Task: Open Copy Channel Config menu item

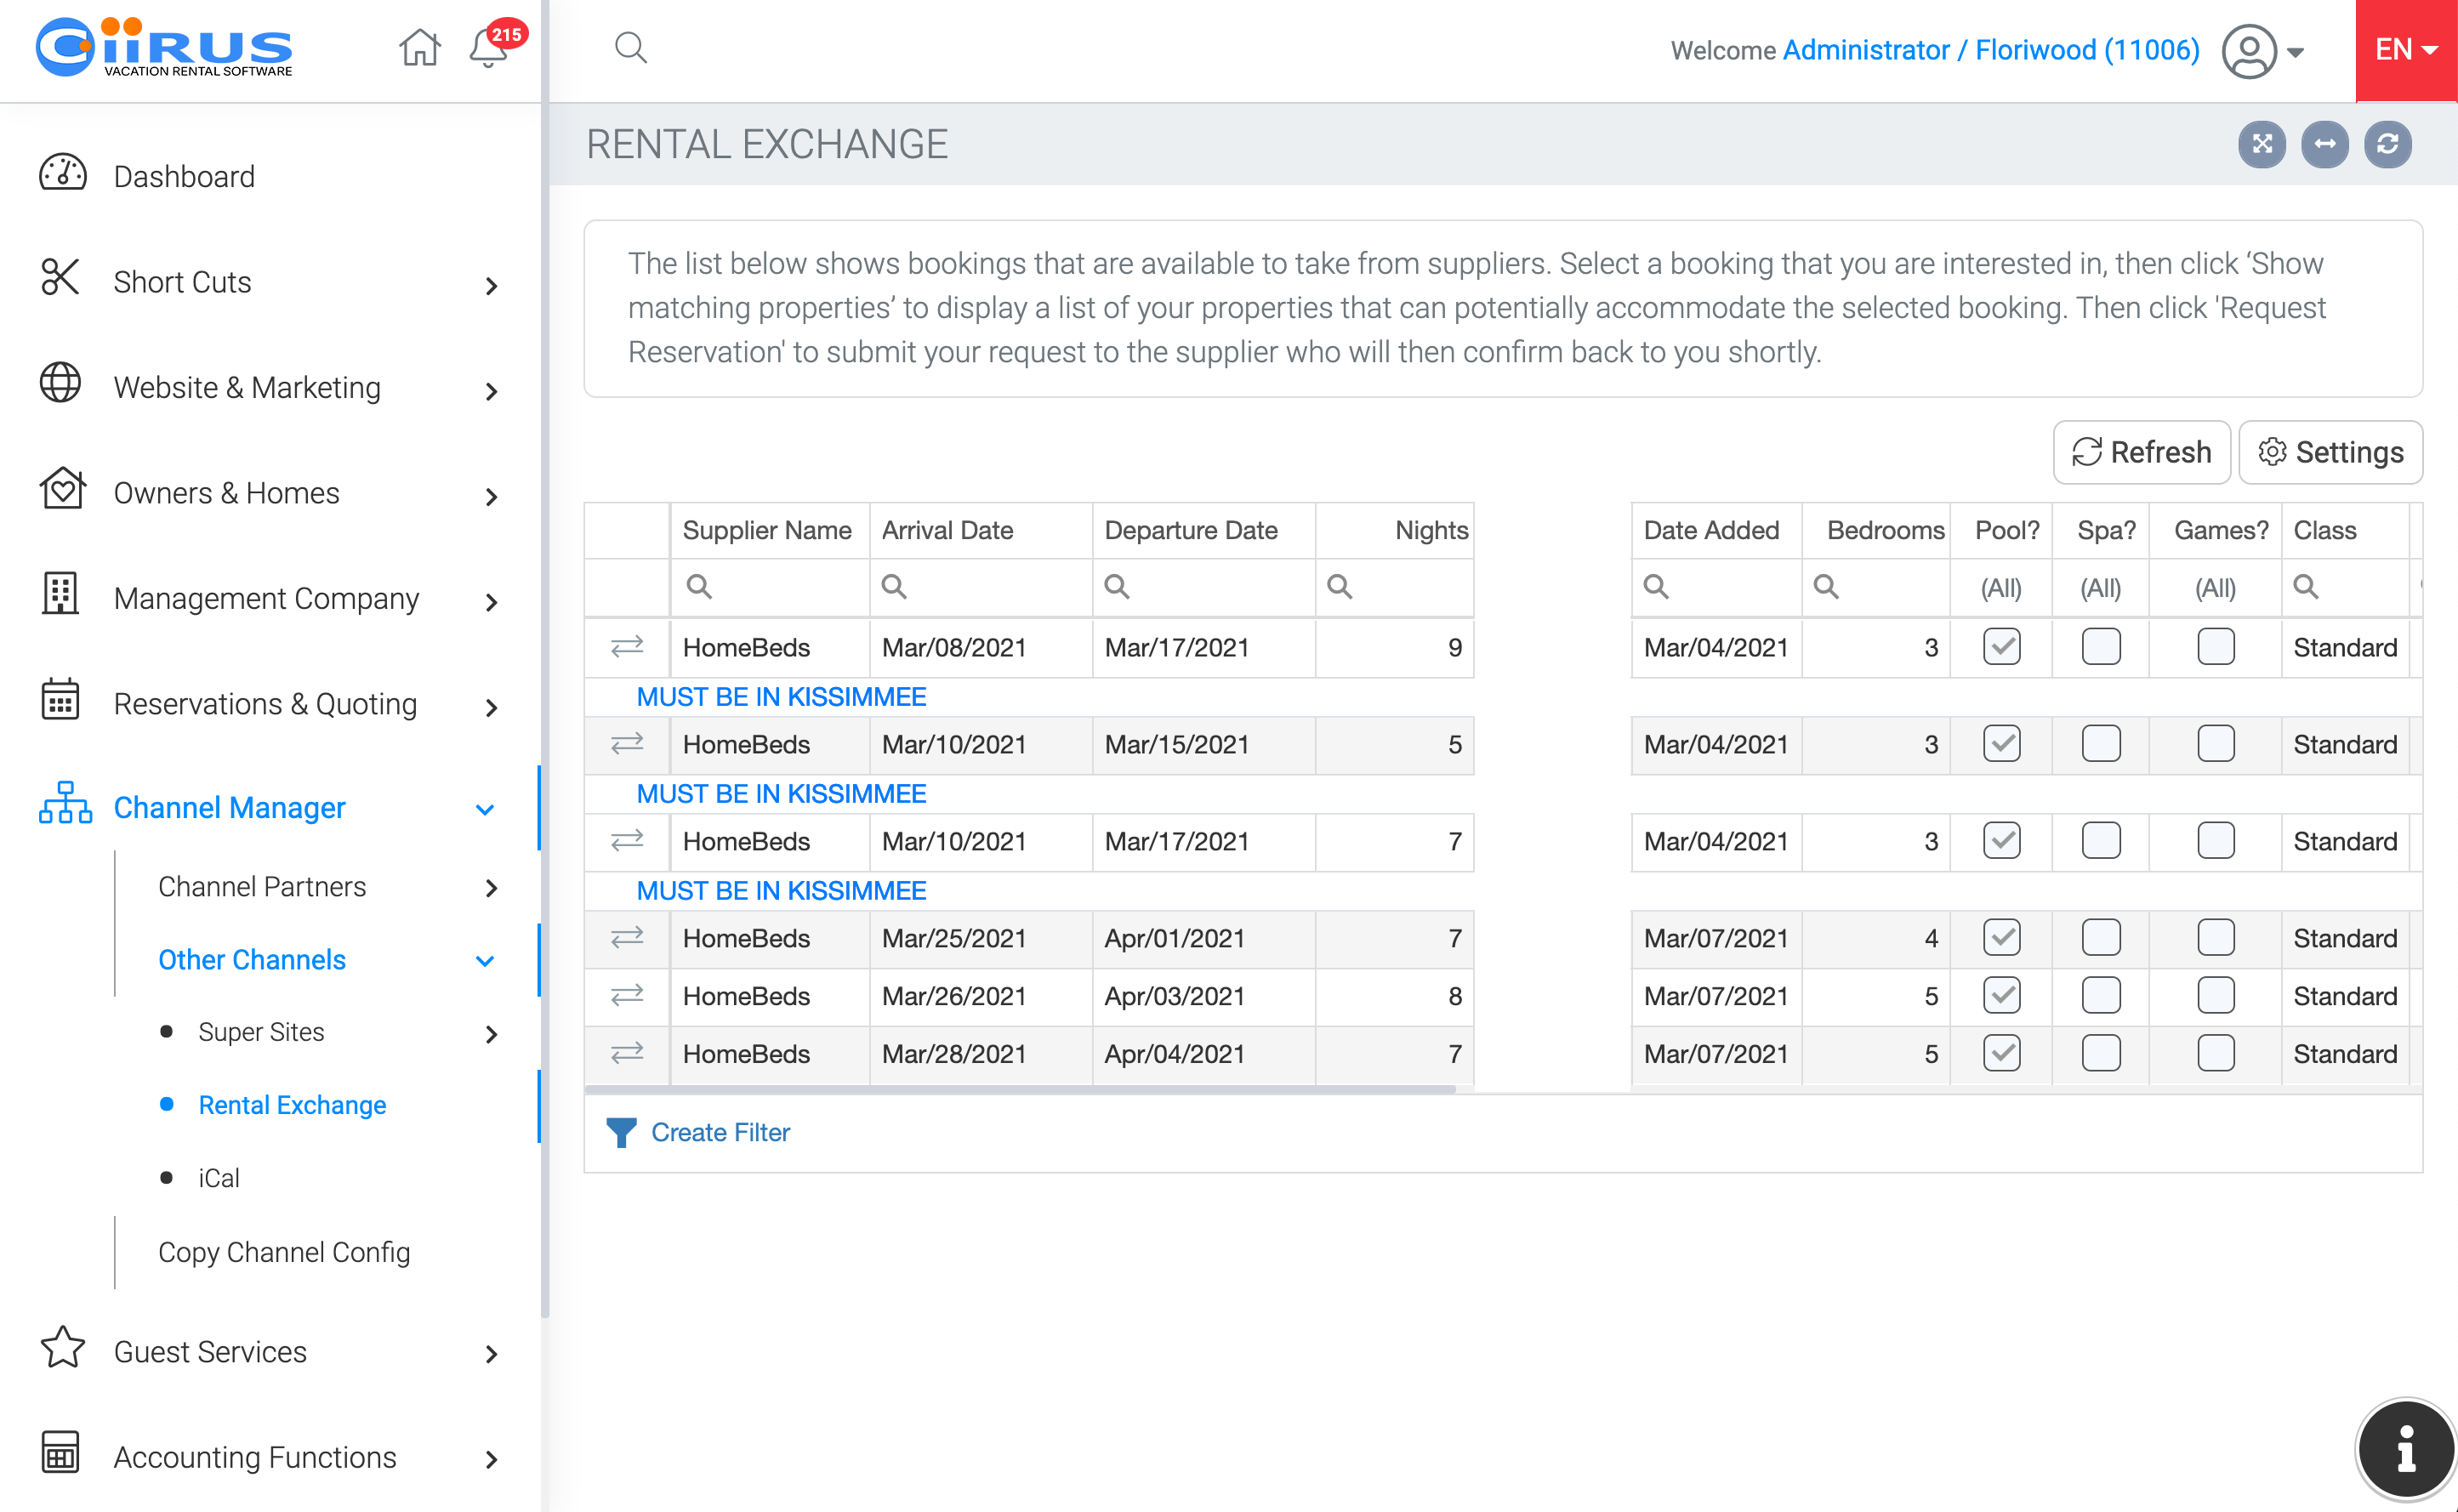Action: (x=284, y=1252)
